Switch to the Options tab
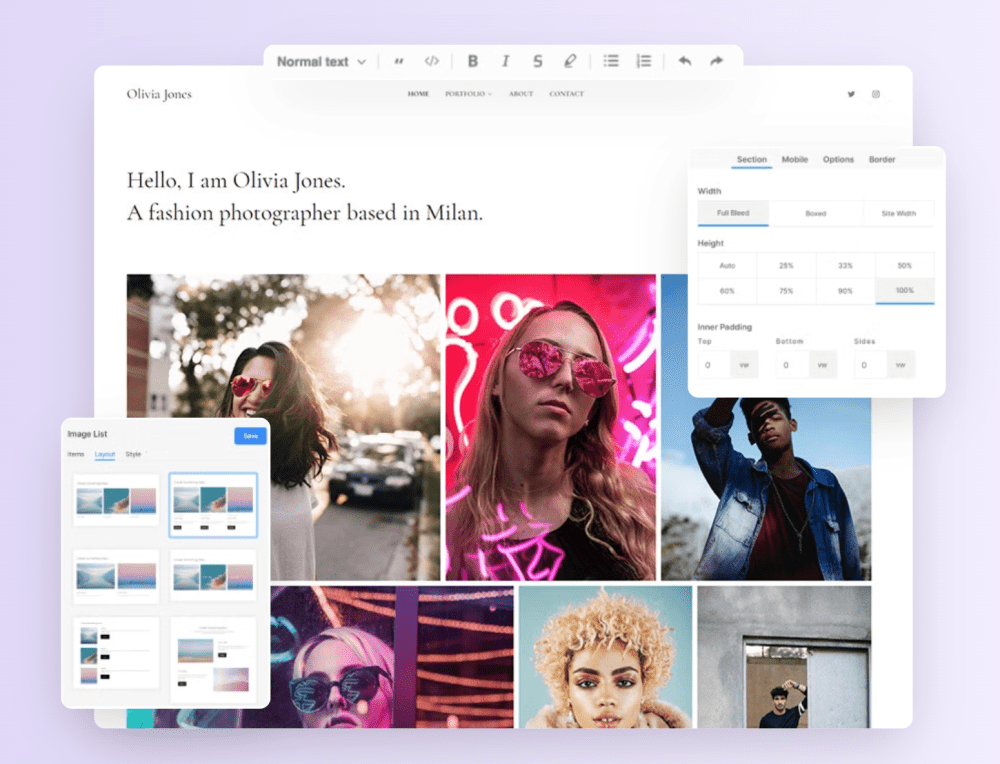Image resolution: width=1000 pixels, height=764 pixels. pyautogui.click(x=838, y=159)
